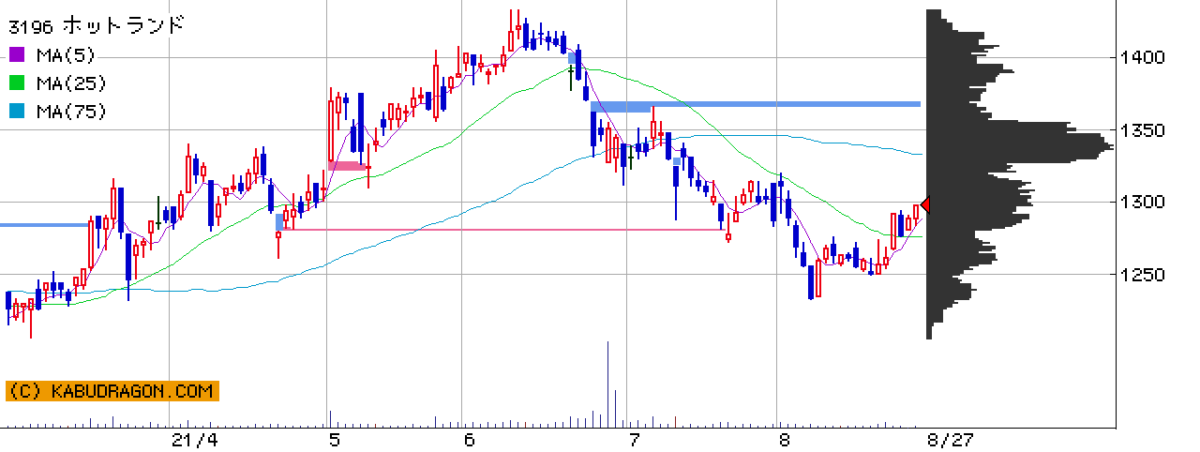Click the 1400 price axis label
Screen dimensions: 1200x452
coord(1143,57)
